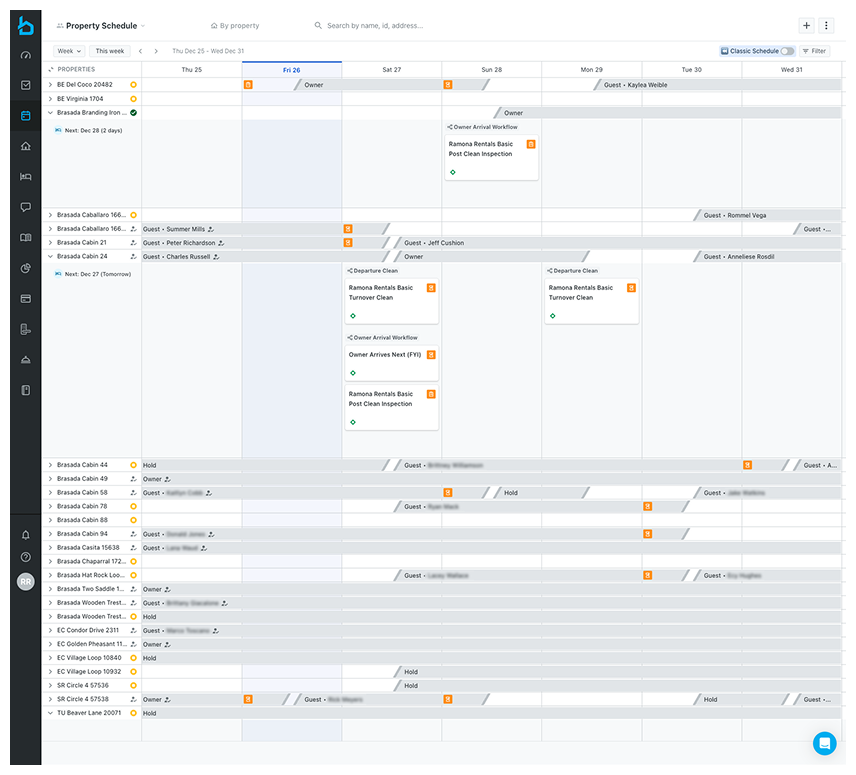Click the This week button
Viewport: 856px width, 775px height.
[x=109, y=51]
